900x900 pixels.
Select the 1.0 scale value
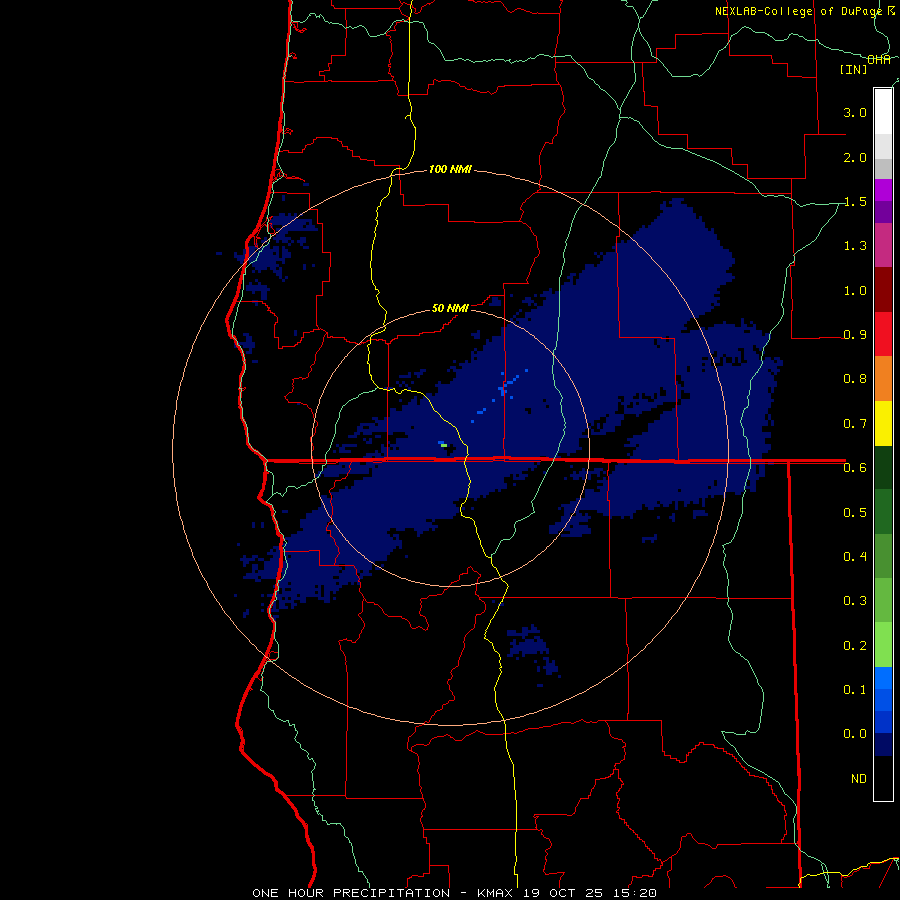tap(855, 290)
